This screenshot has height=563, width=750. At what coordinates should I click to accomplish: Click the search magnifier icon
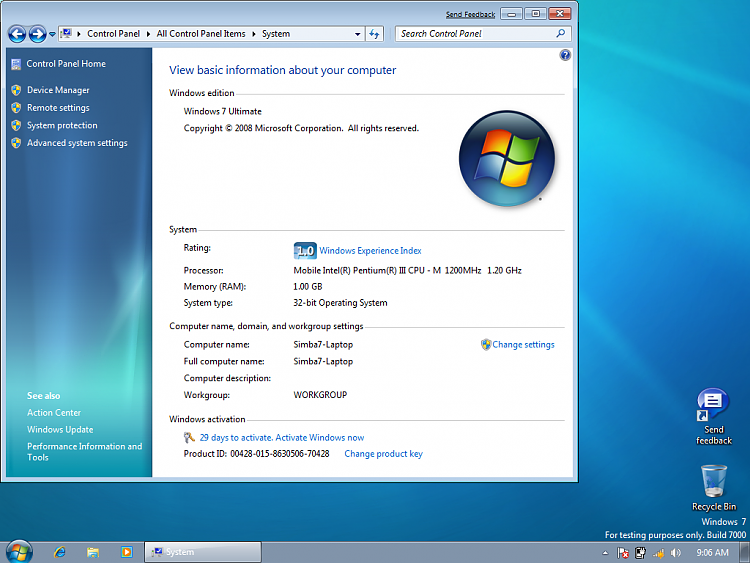pyautogui.click(x=561, y=33)
